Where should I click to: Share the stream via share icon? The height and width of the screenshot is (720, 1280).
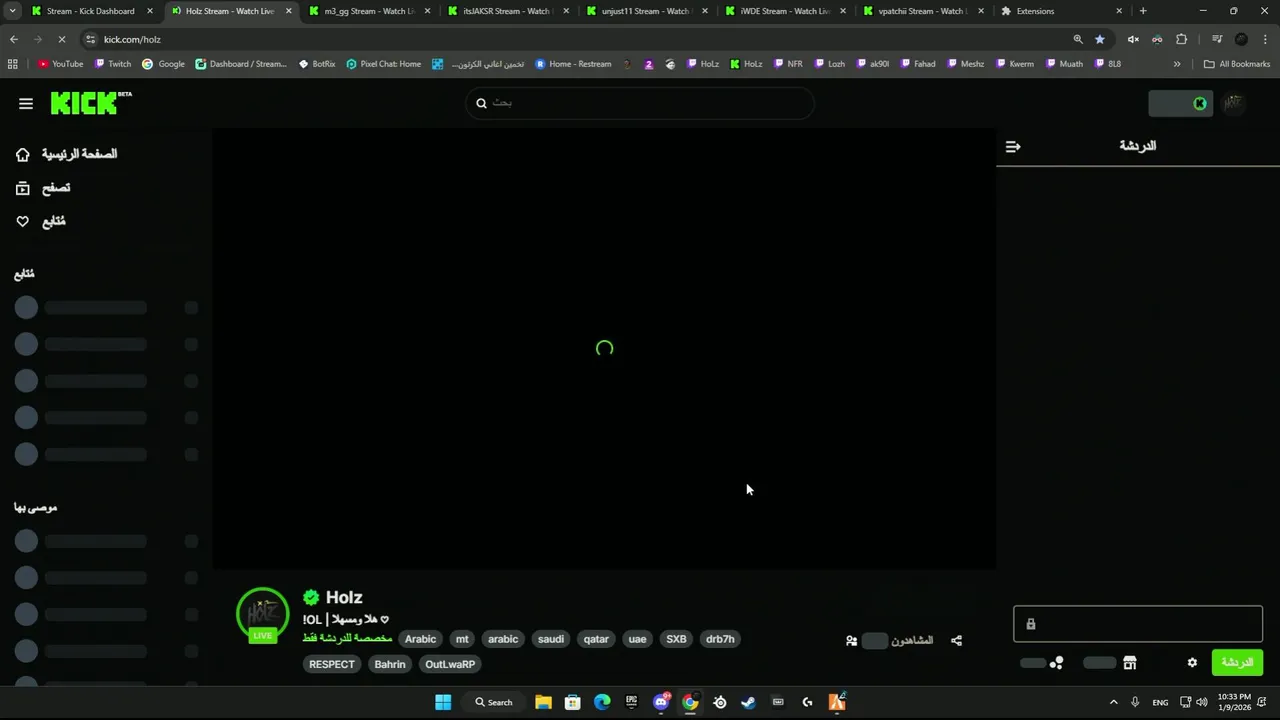tap(956, 641)
